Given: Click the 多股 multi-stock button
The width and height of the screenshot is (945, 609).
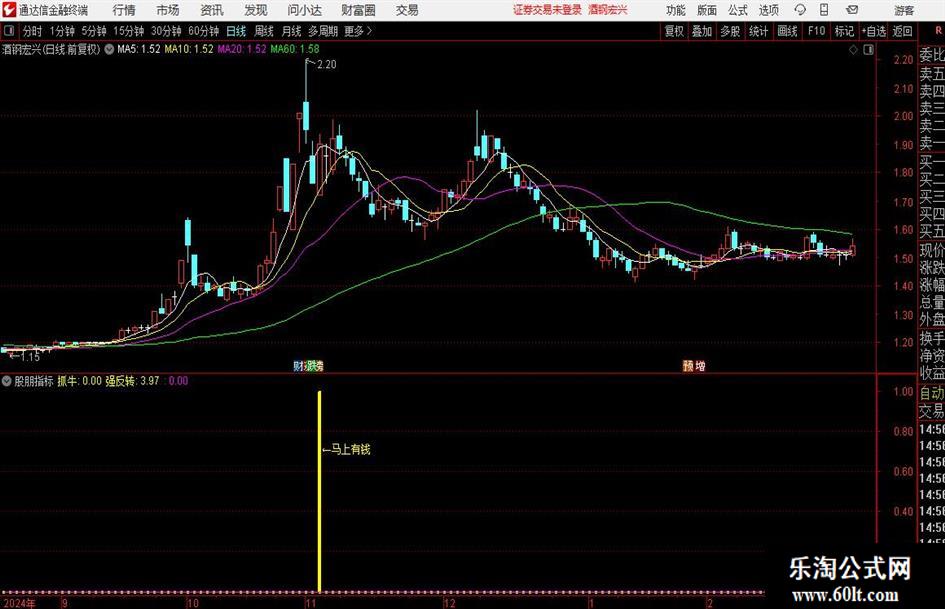Looking at the screenshot, I should 730,31.
